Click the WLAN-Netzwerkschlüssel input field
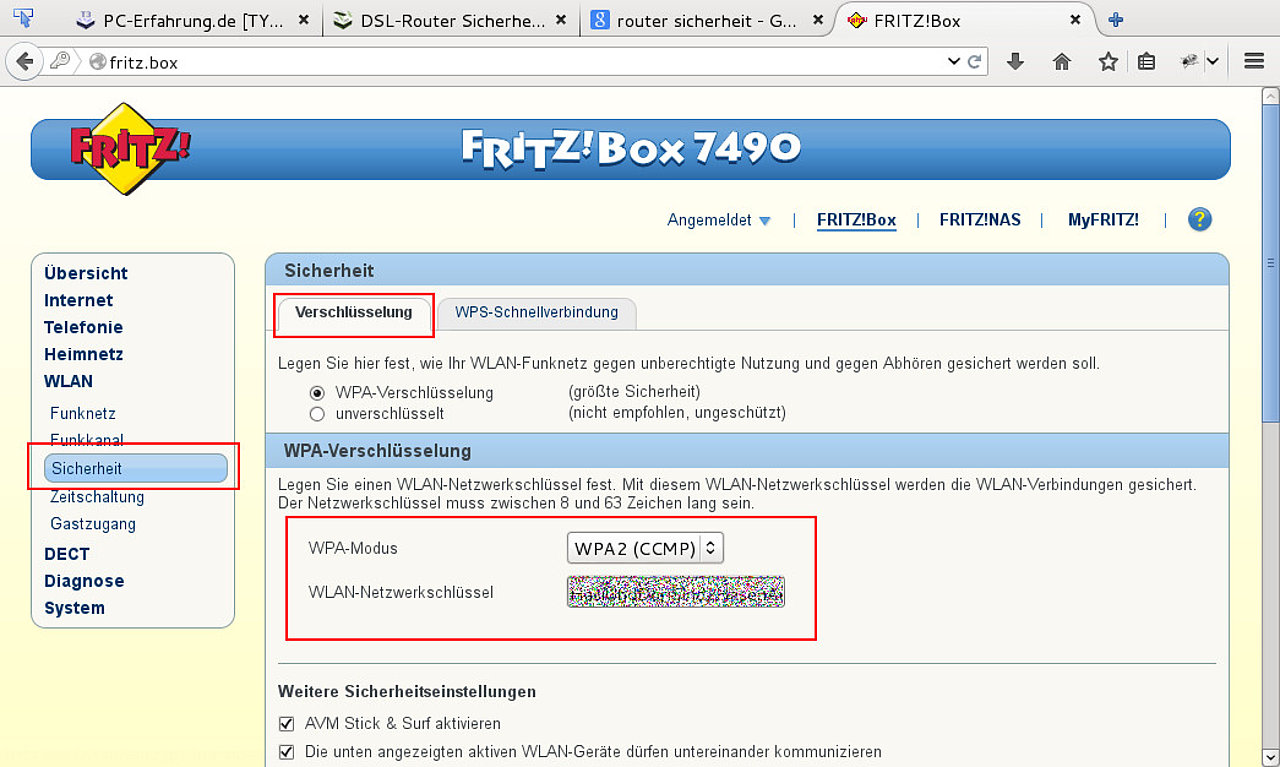The height and width of the screenshot is (767, 1280). click(676, 592)
